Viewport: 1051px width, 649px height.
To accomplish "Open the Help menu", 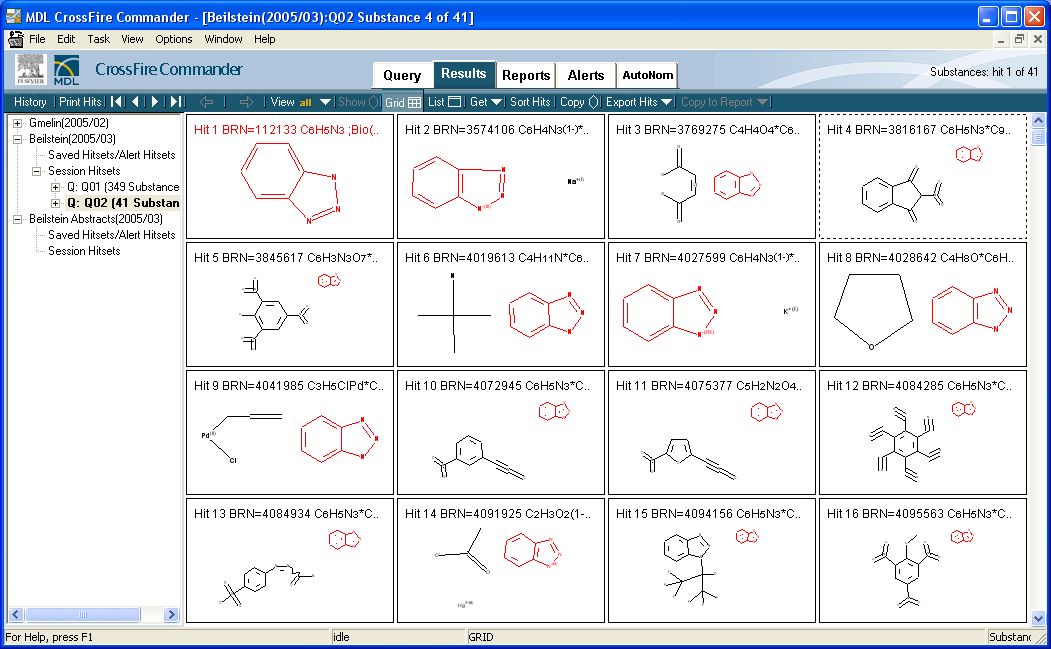I will click(265, 39).
